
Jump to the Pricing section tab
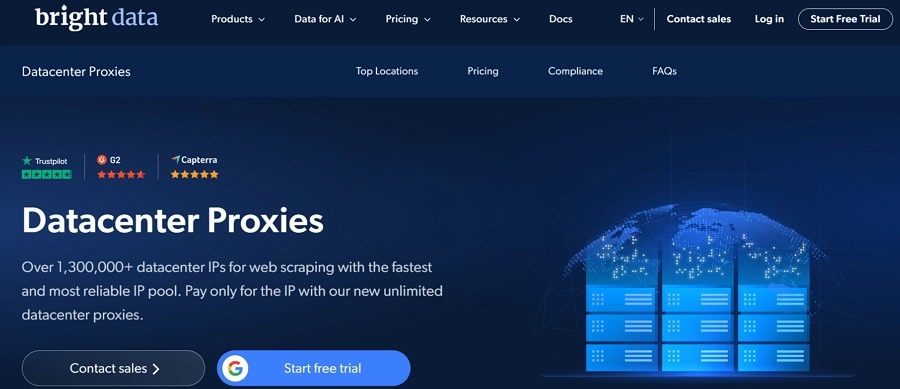483,71
